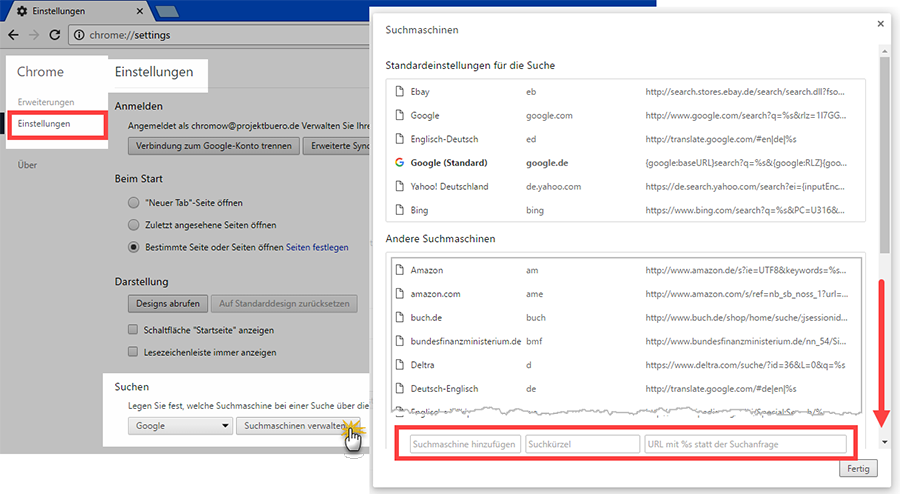Reload the settings page
The height and width of the screenshot is (494, 900).
coord(55,35)
